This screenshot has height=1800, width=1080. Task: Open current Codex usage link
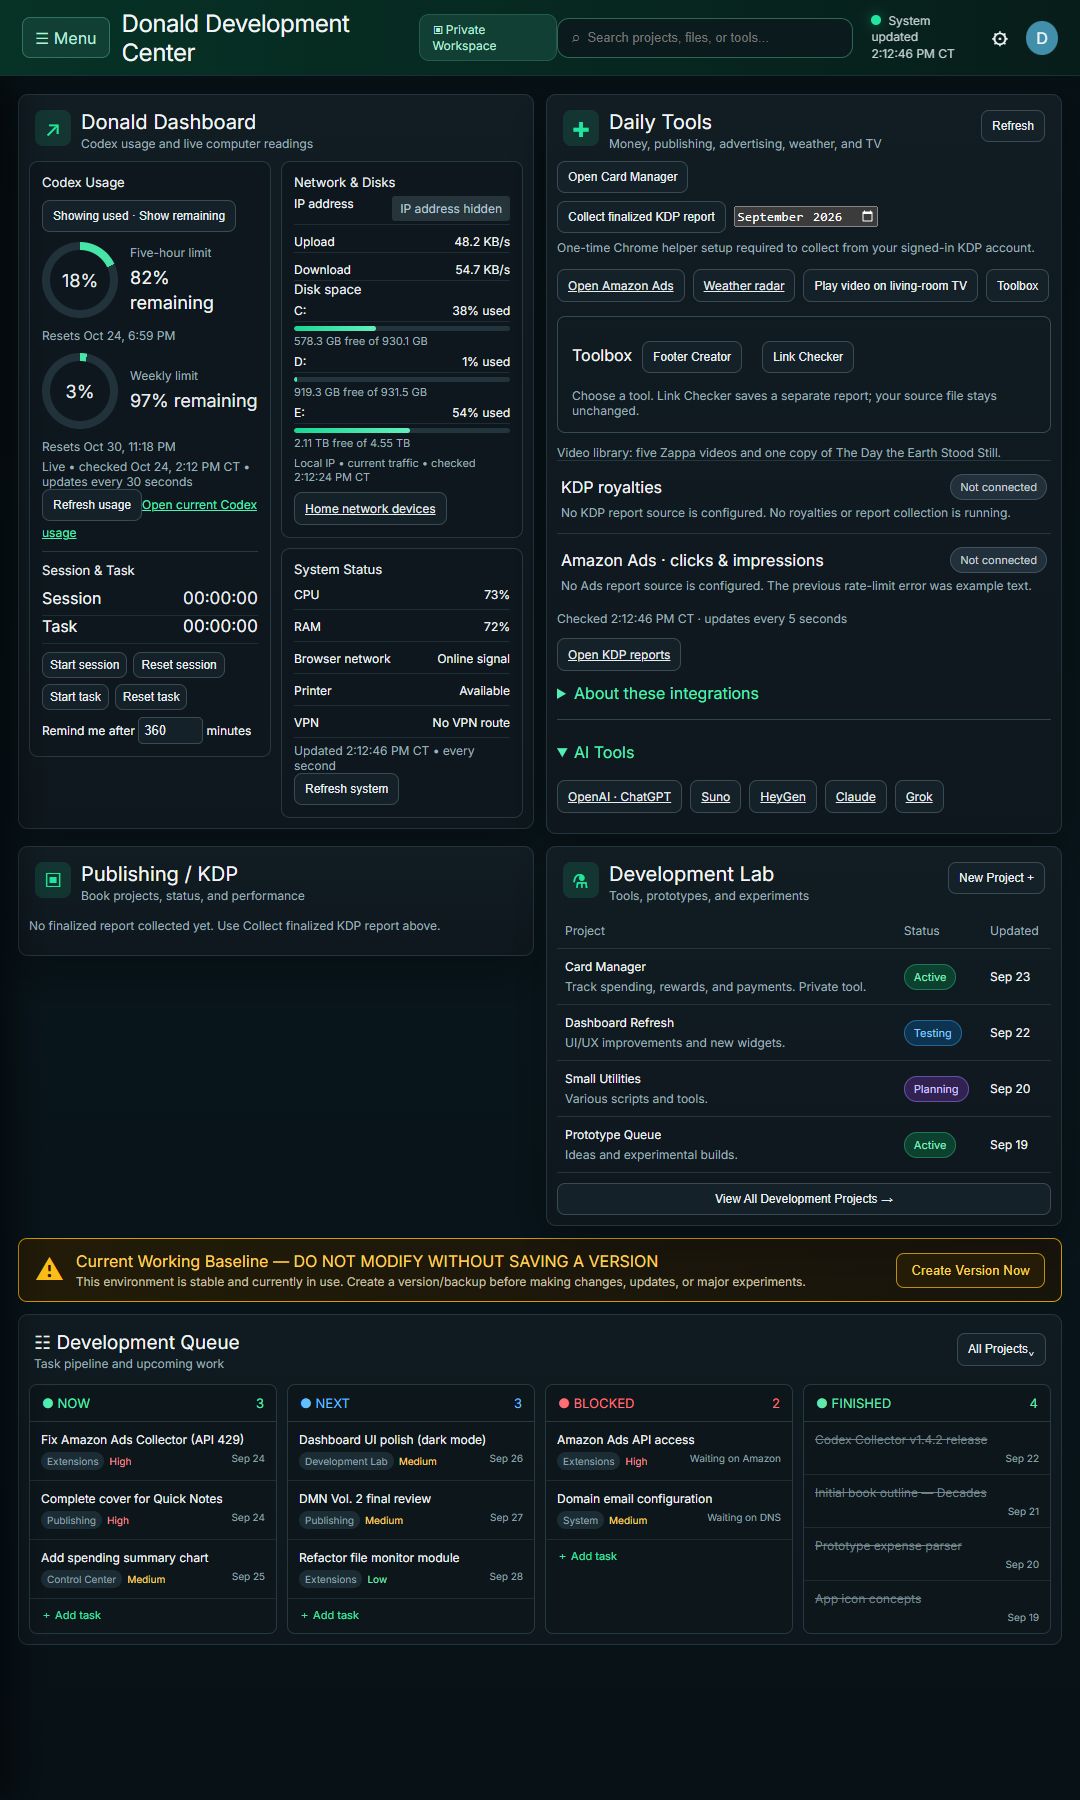[x=199, y=505]
